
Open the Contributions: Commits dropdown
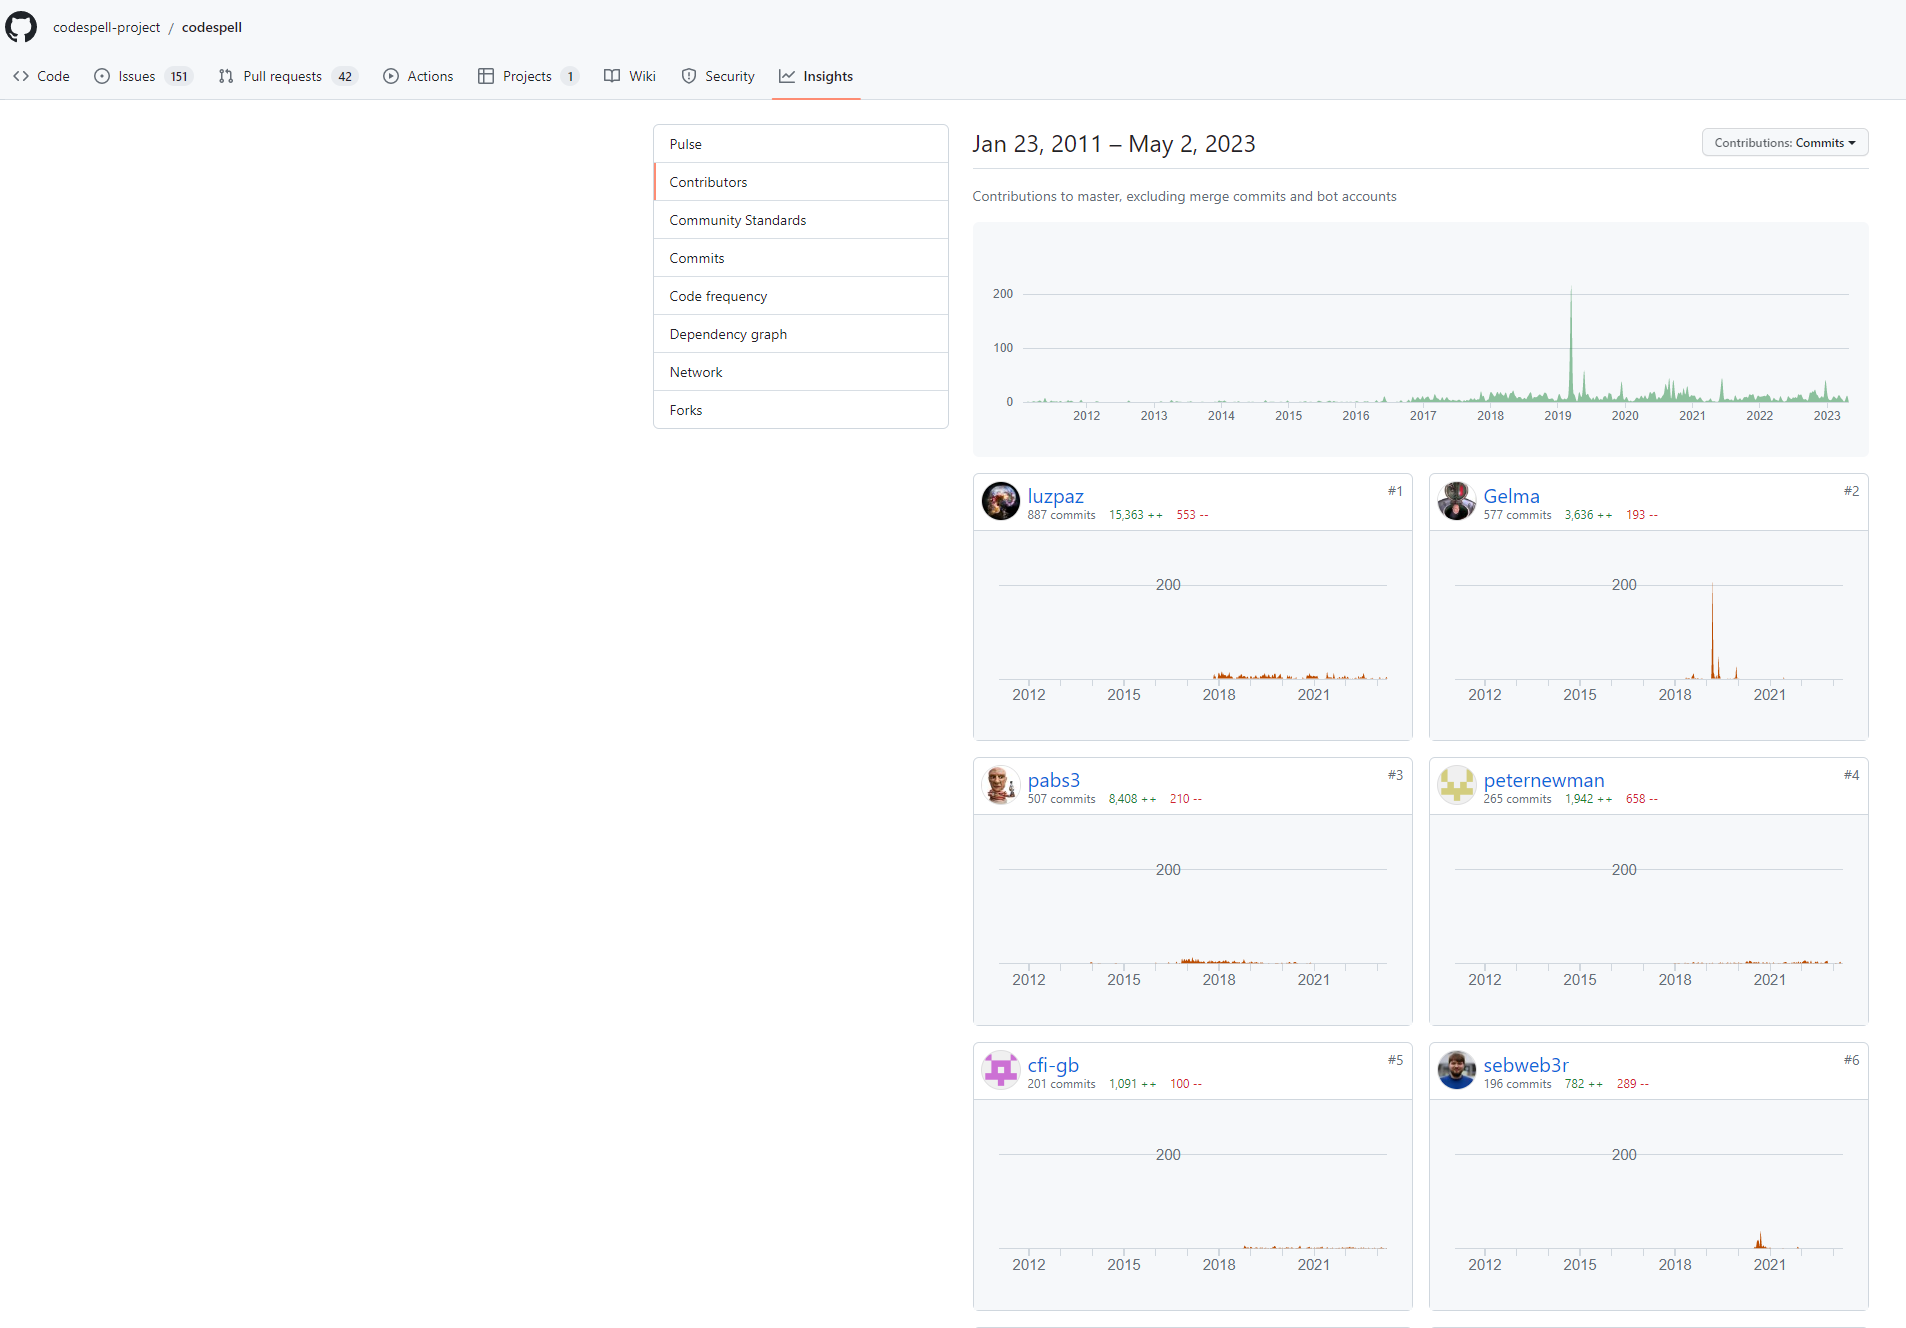[1784, 143]
